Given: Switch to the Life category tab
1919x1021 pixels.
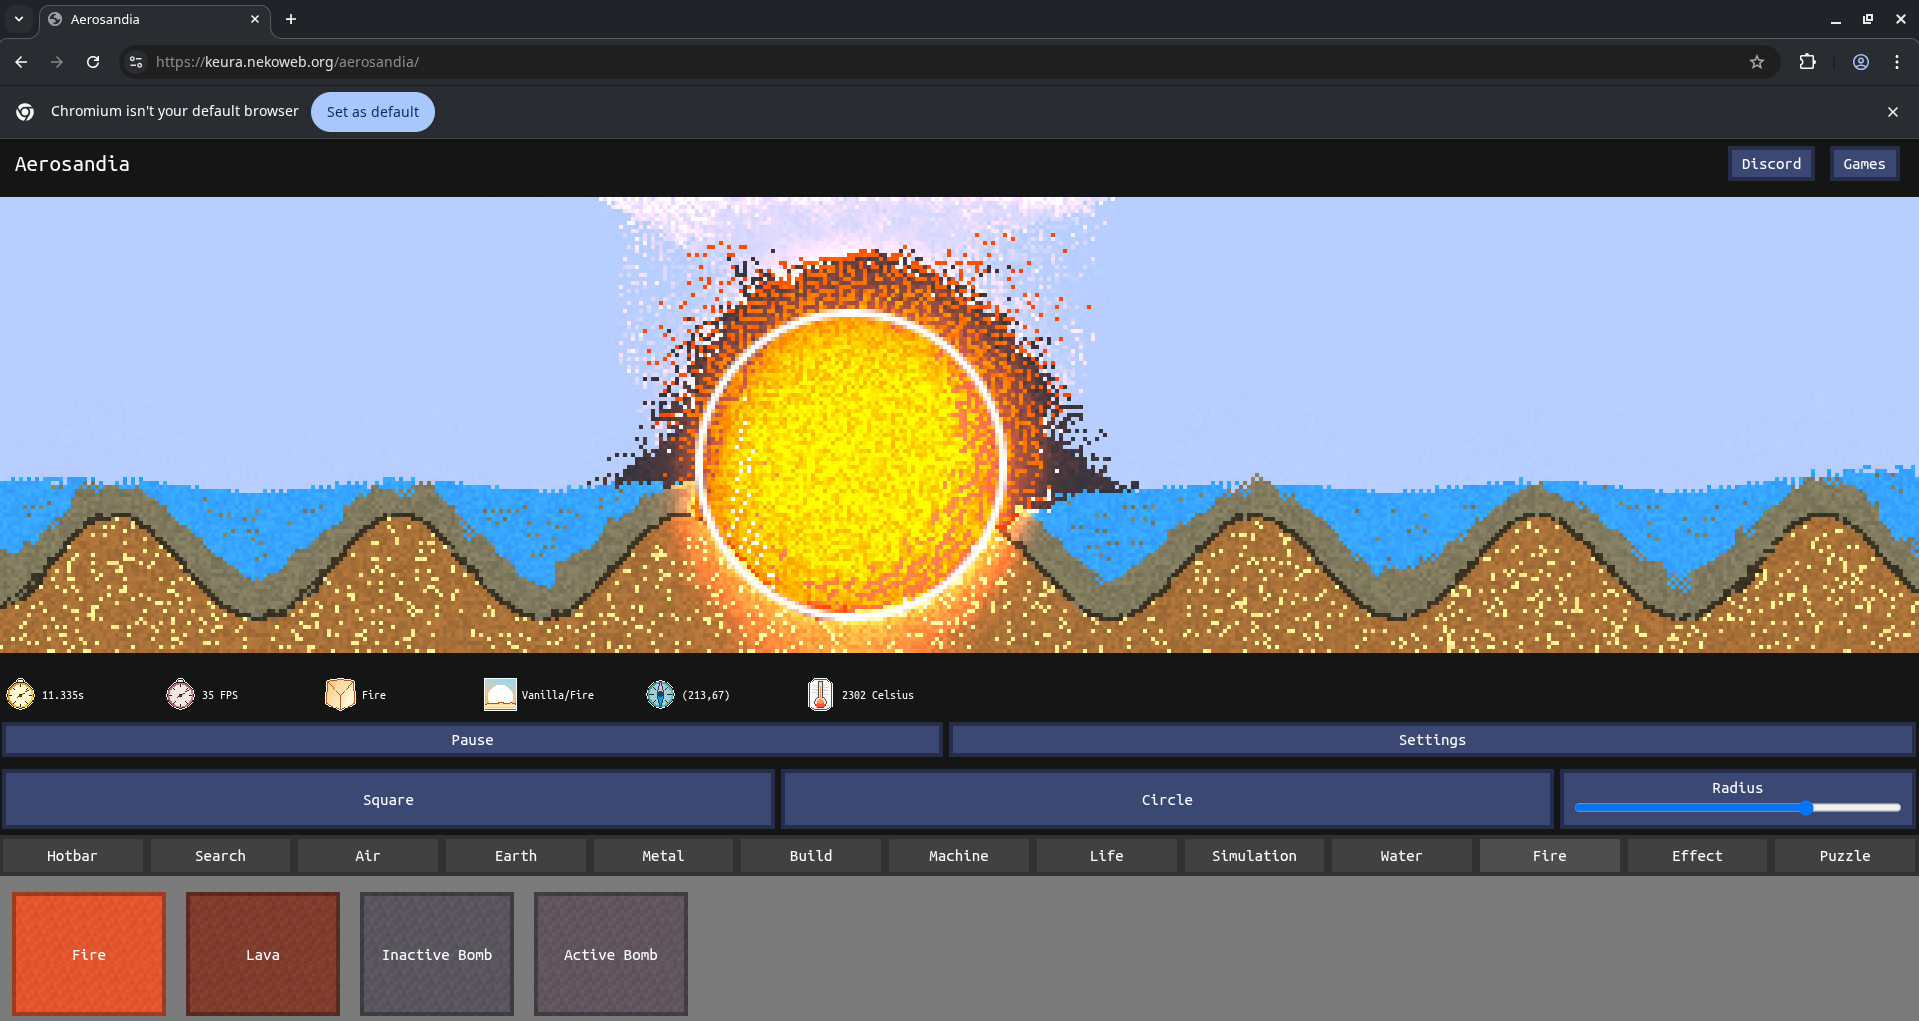Looking at the screenshot, I should coord(1107,856).
